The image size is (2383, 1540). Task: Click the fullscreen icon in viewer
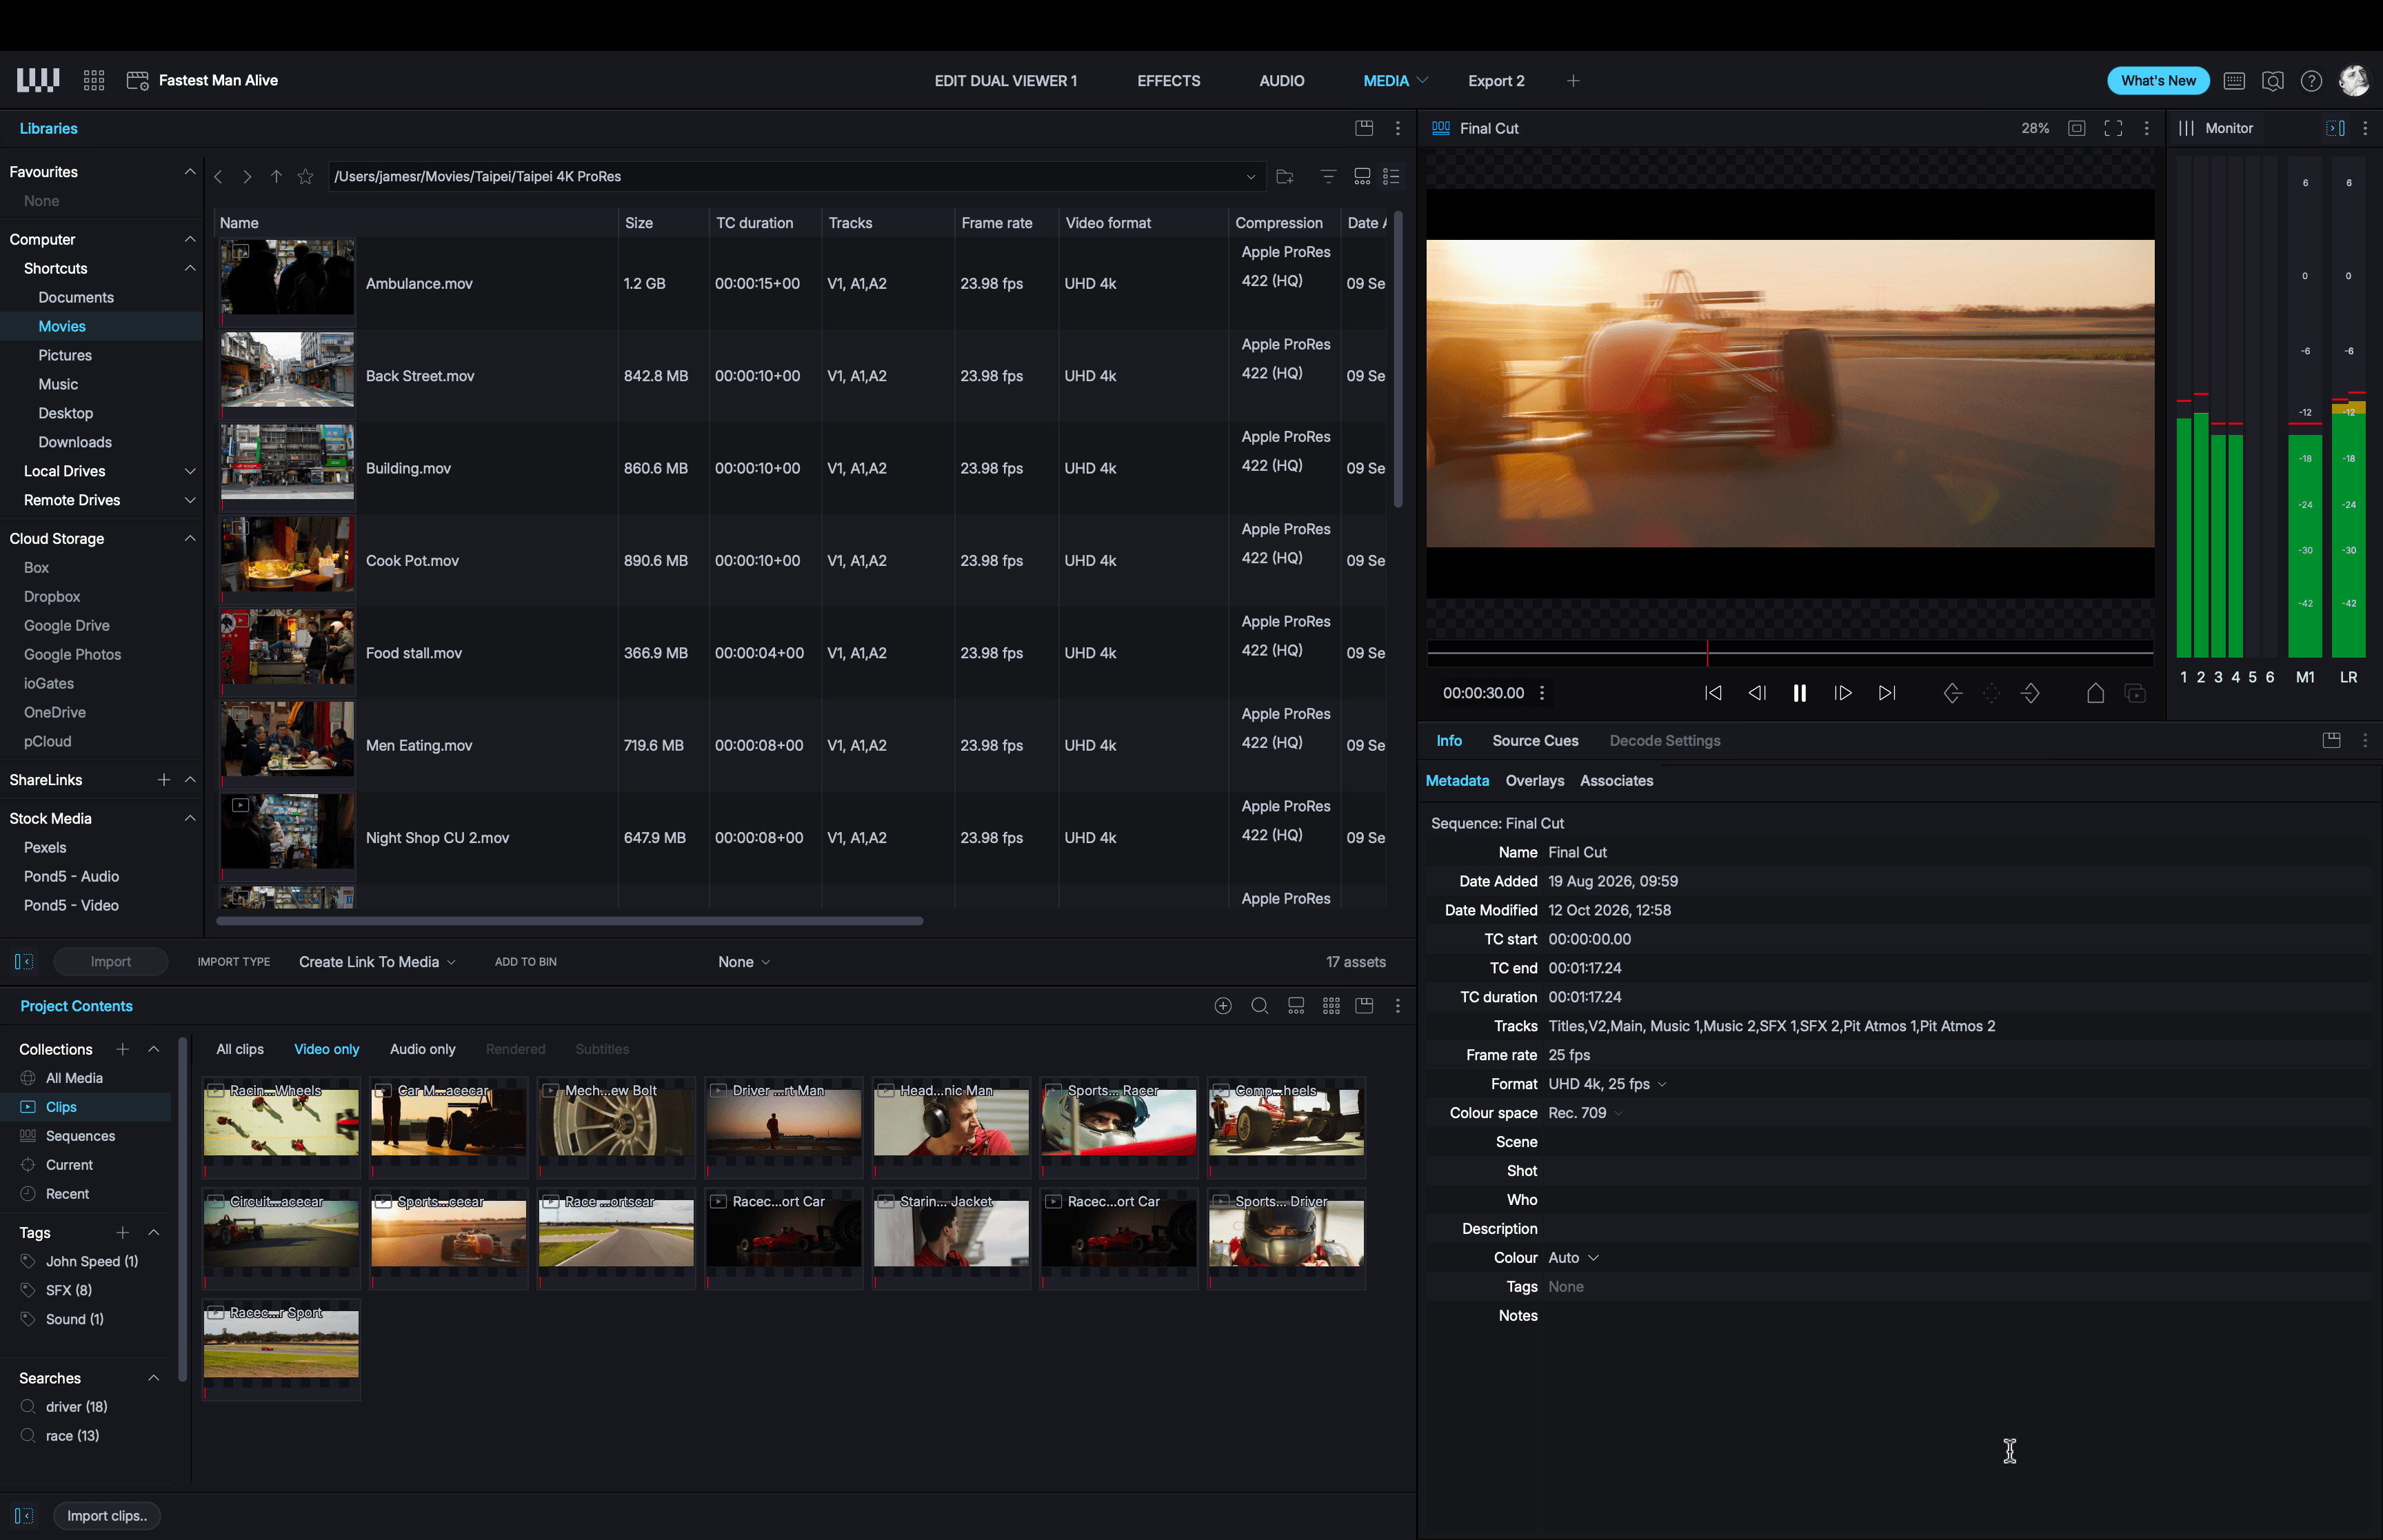pos(2113,128)
